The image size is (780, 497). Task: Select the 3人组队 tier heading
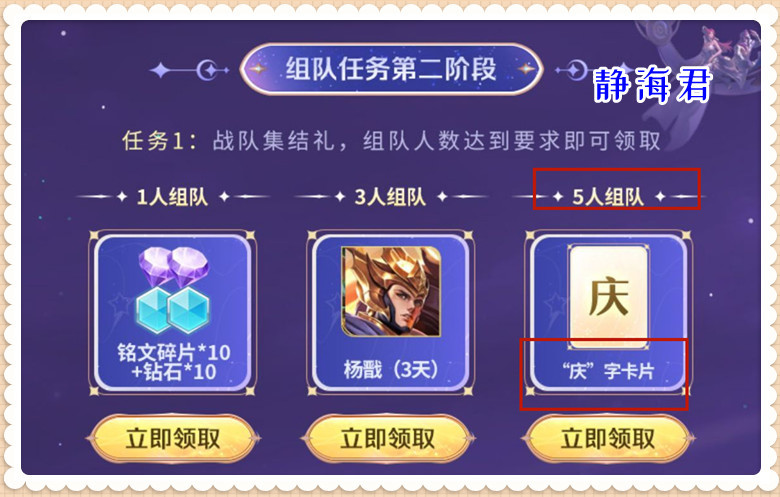point(390,197)
